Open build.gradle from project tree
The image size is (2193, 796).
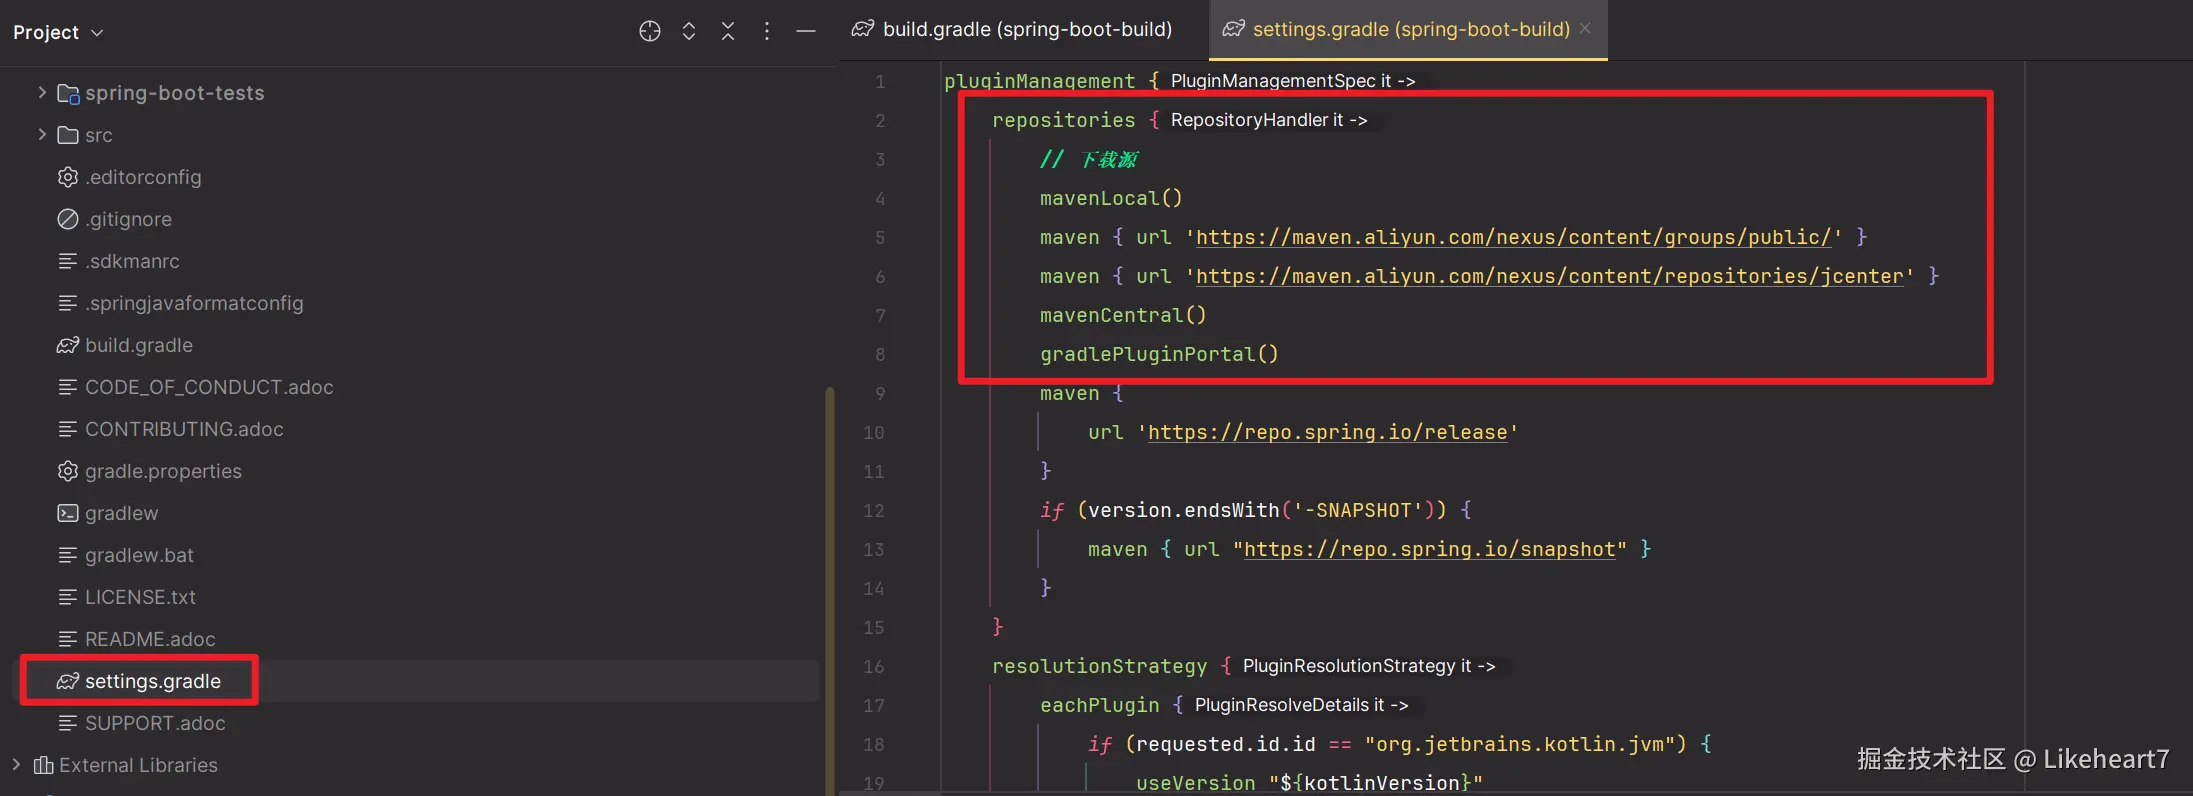tap(139, 345)
